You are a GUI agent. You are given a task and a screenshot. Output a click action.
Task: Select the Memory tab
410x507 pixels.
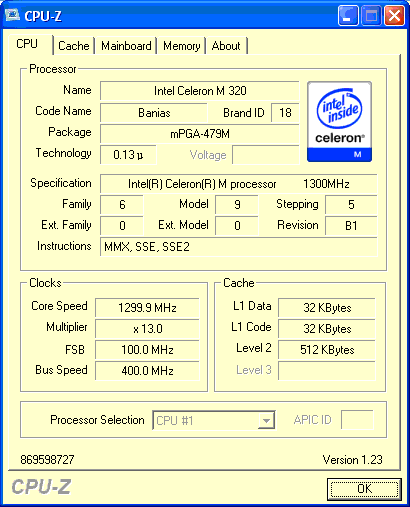(x=181, y=46)
